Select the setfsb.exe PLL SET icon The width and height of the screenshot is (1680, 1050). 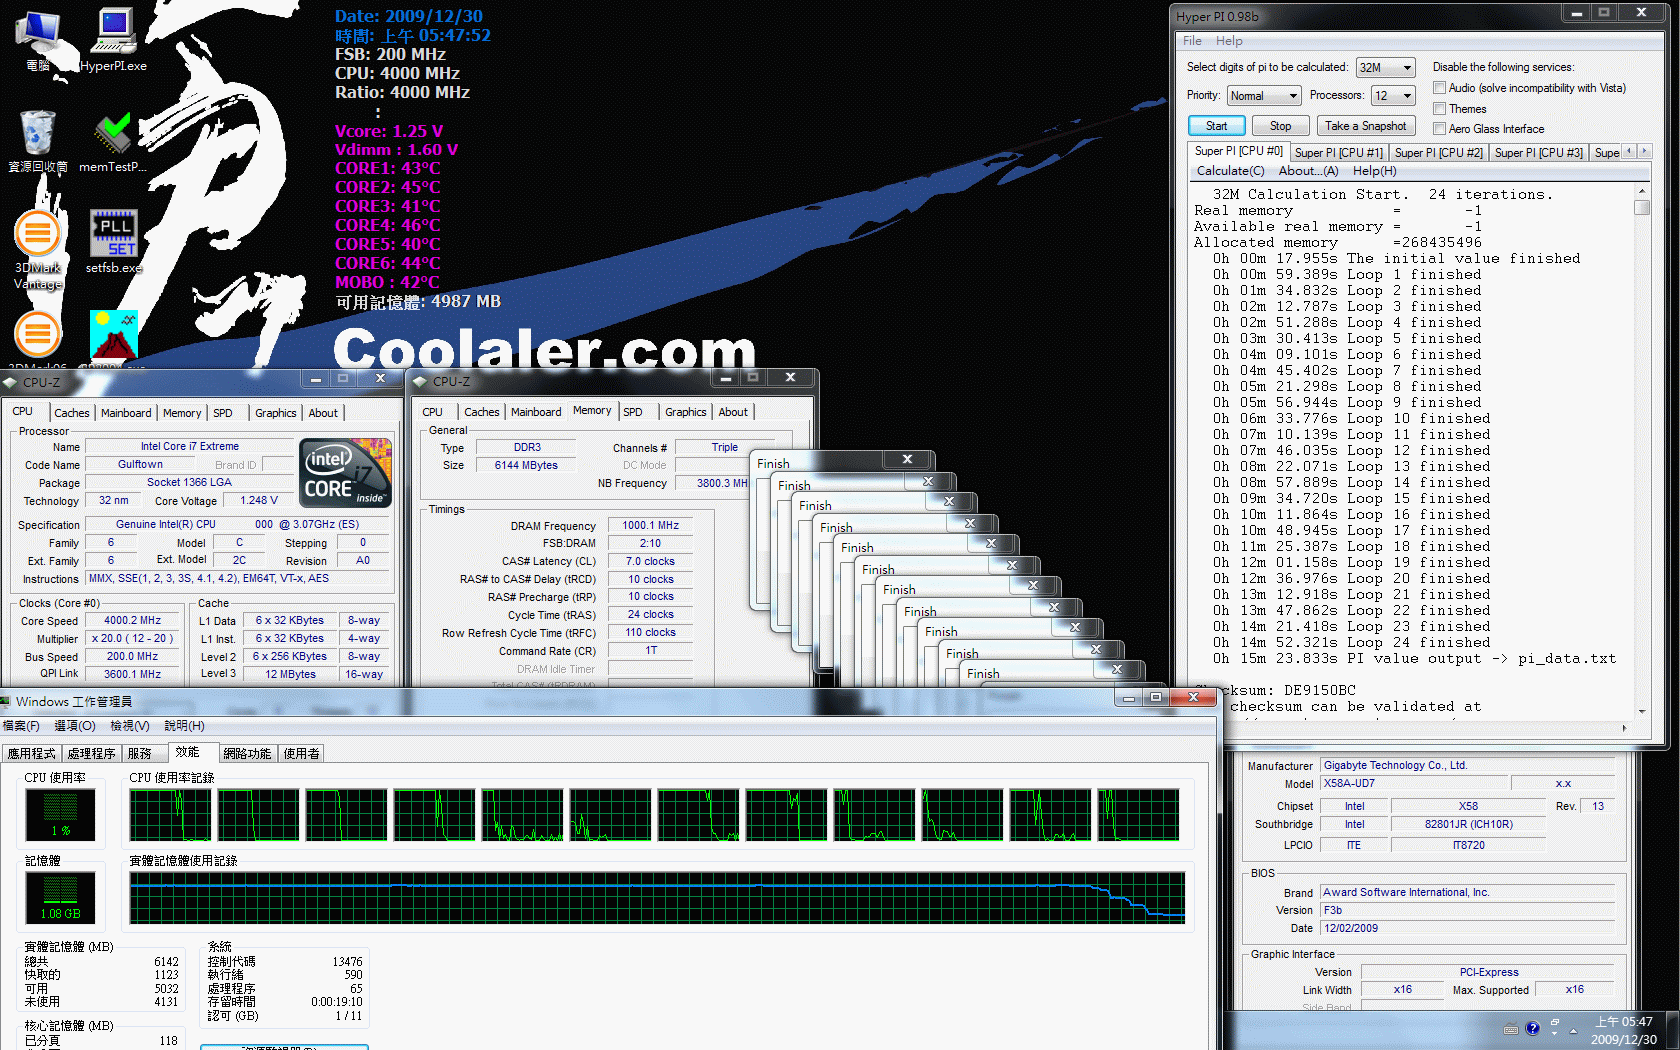113,241
